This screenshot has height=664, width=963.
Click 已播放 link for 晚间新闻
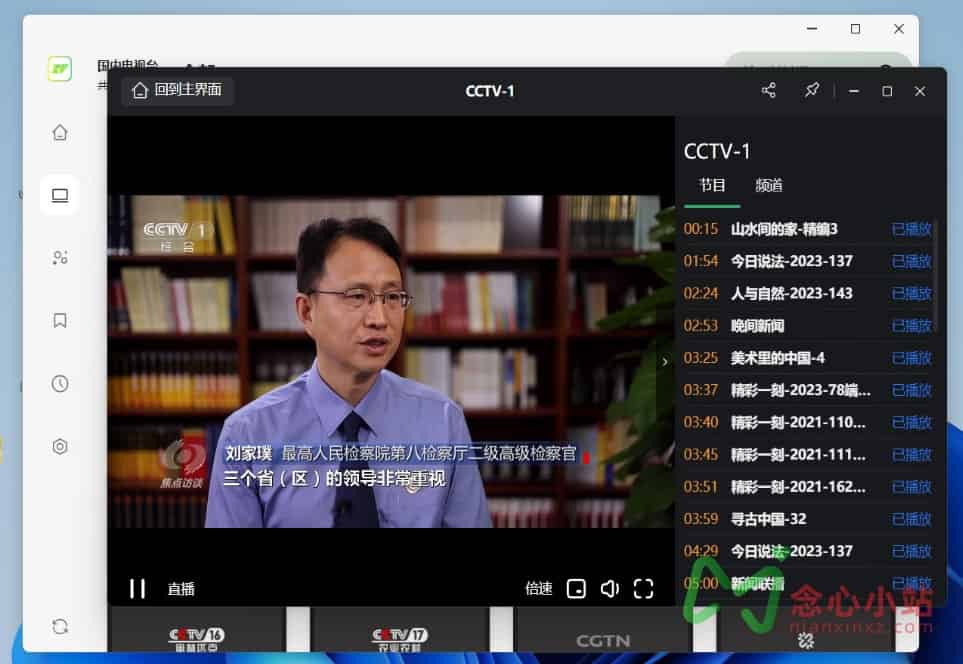pyautogui.click(x=911, y=326)
